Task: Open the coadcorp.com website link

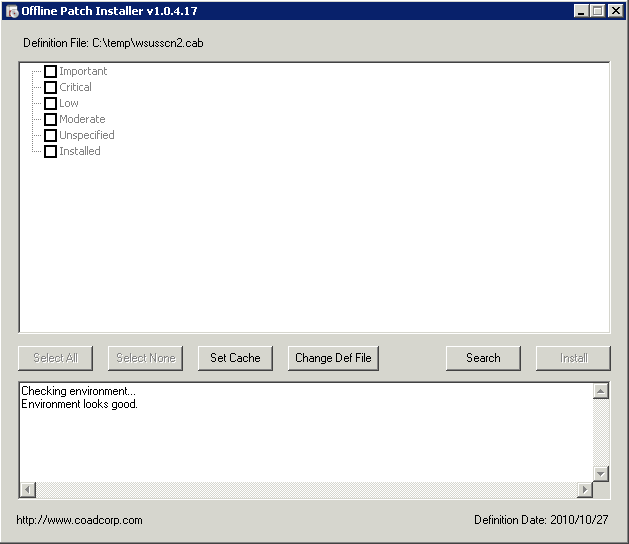Action: (79, 520)
